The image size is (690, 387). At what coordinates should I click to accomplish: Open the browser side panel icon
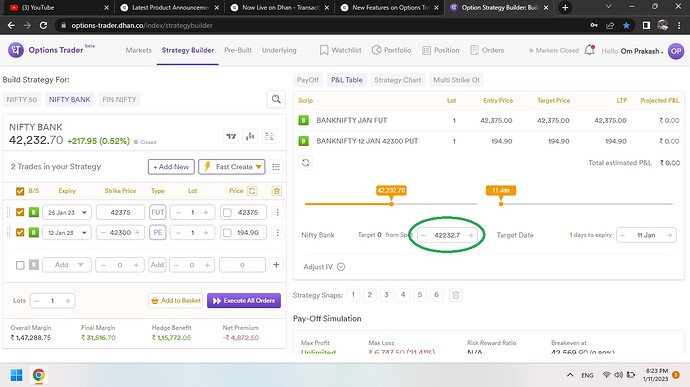(646, 26)
